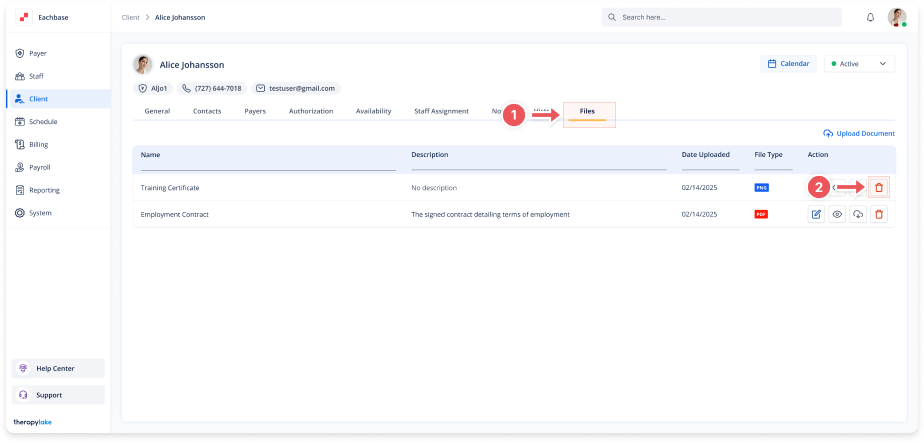This screenshot has height=443, width=924.
Task: Click the theropylake logo
Action: [32, 422]
